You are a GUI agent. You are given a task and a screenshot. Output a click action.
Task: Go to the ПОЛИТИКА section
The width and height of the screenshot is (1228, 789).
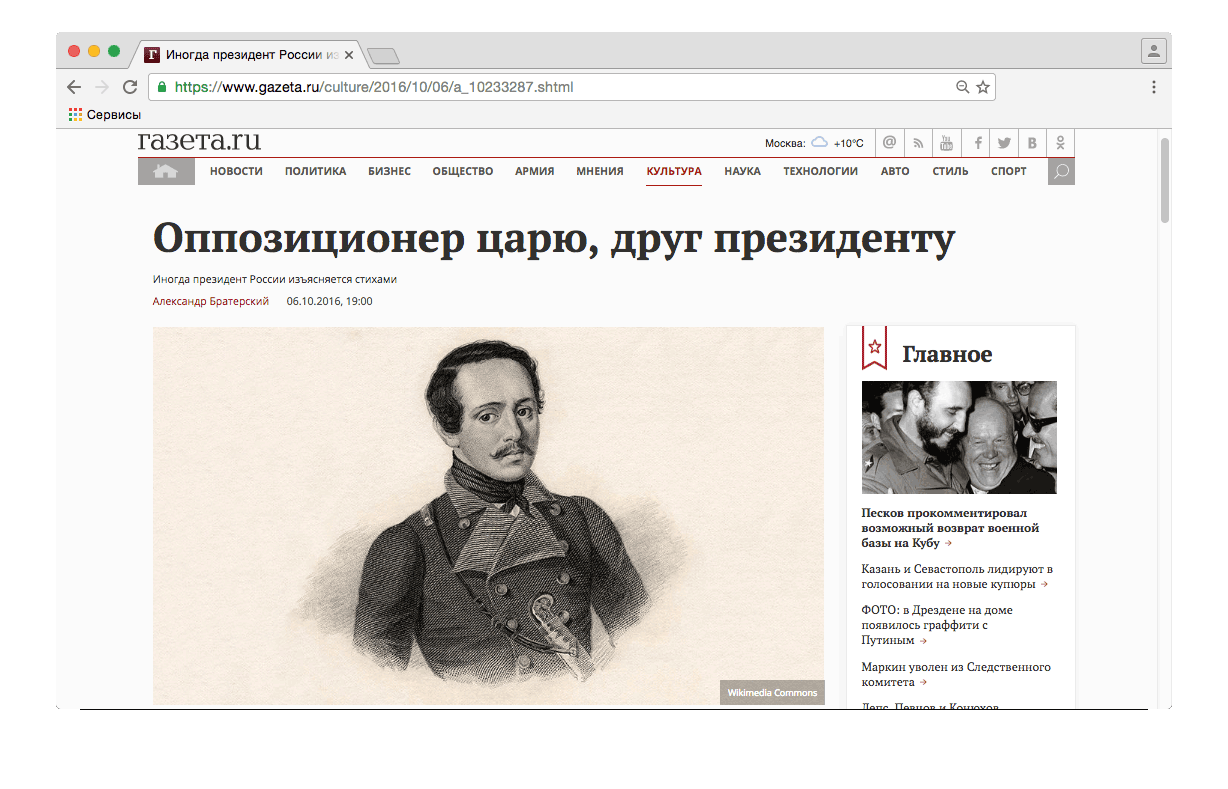[315, 171]
